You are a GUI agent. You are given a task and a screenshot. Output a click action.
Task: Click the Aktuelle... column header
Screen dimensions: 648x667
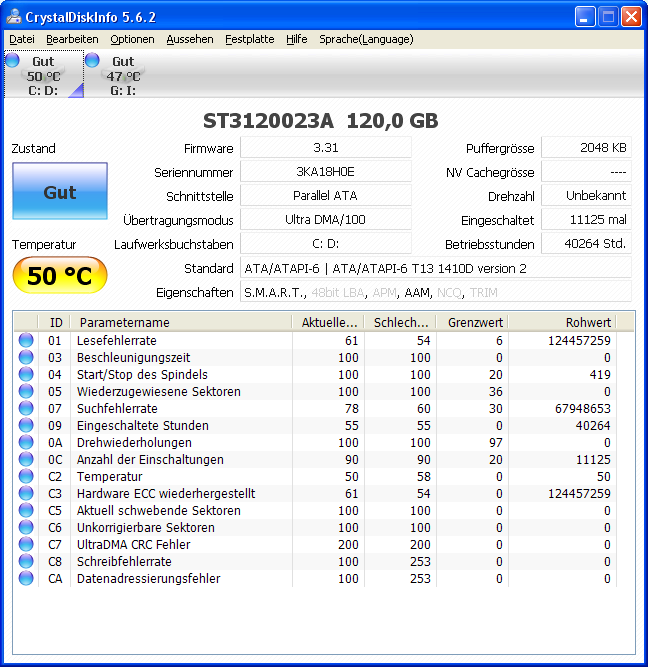click(x=328, y=322)
